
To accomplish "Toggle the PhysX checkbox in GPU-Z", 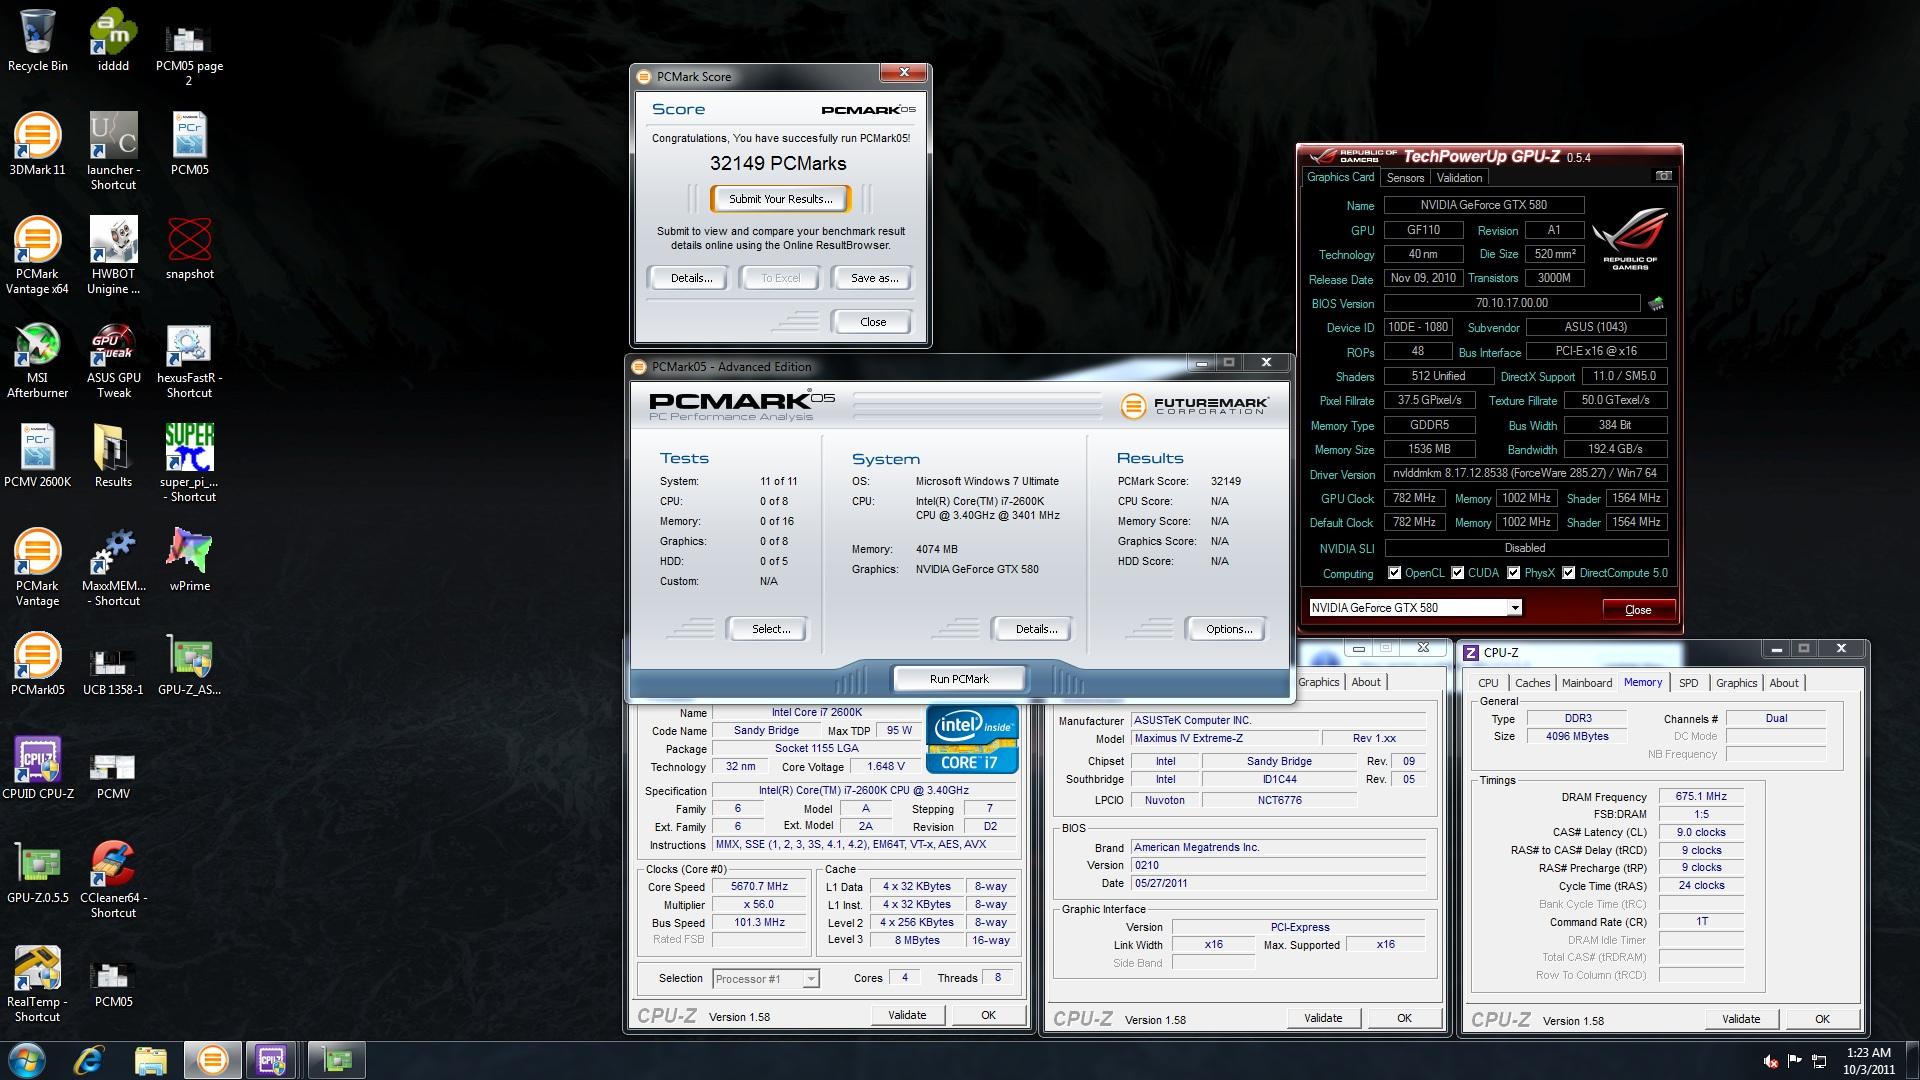I will click(x=1513, y=573).
